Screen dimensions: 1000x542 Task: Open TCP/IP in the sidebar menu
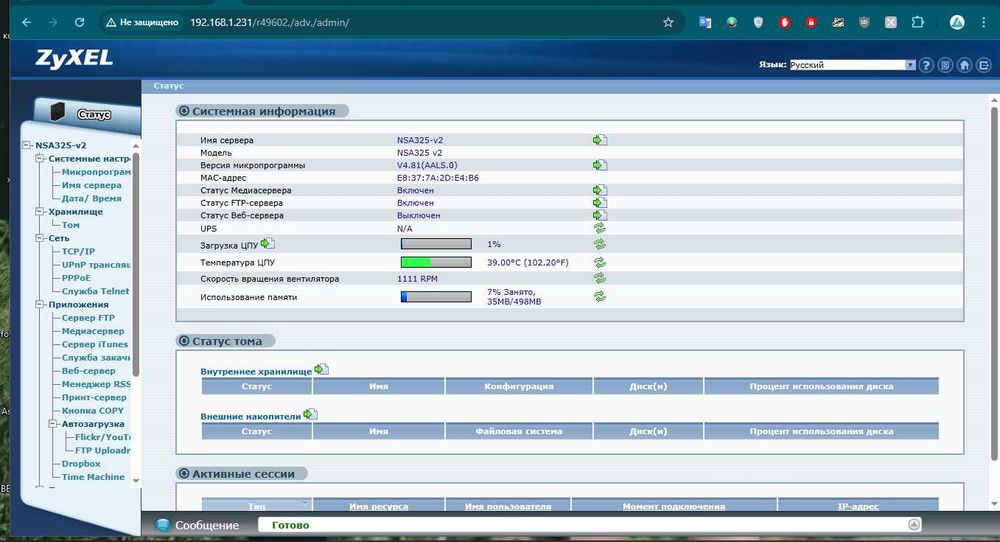click(78, 251)
